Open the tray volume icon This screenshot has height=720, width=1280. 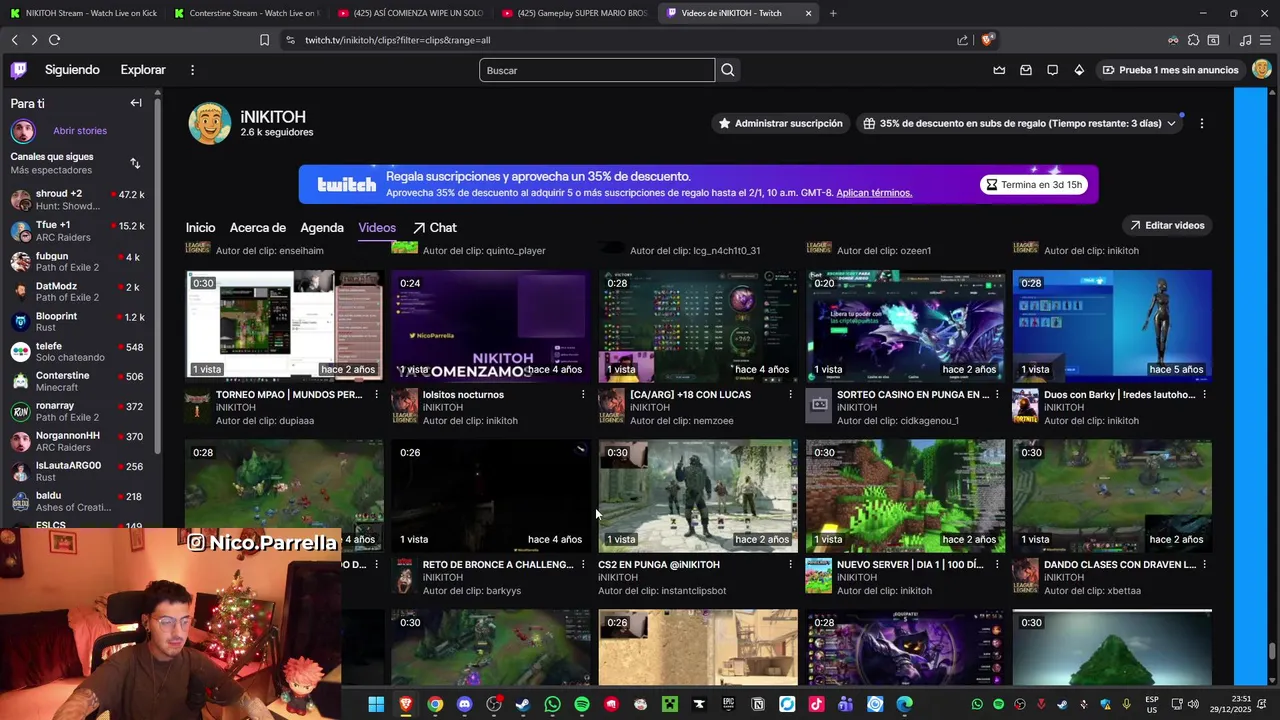(x=1193, y=704)
